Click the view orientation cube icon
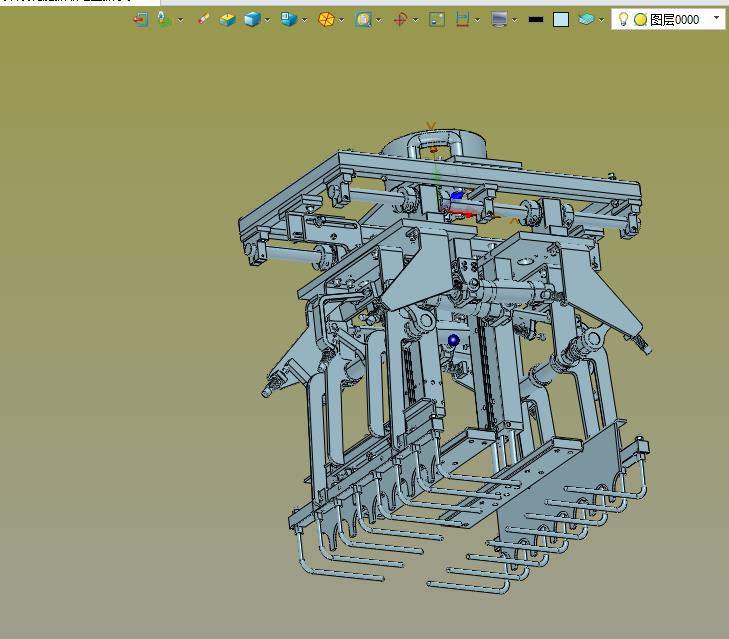 [x=288, y=19]
